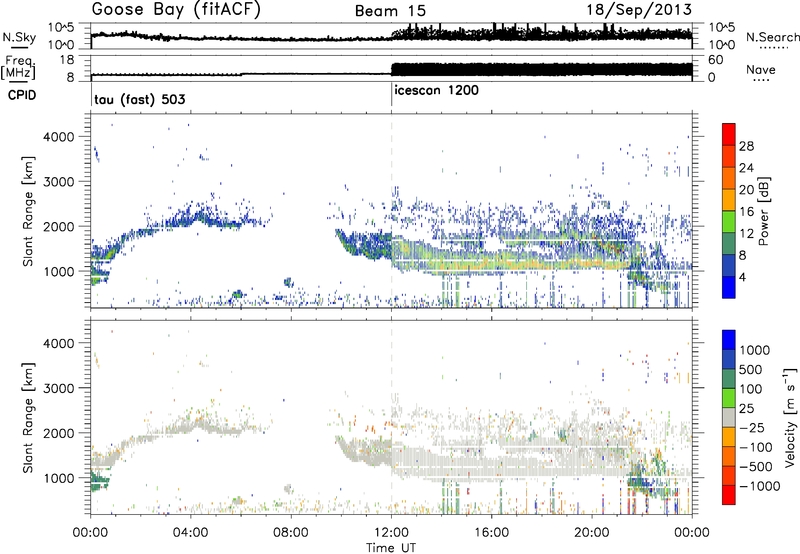This screenshot has height=554, width=800.
Task: Click the '16:00' time axis tick label
Action: (x=492, y=533)
